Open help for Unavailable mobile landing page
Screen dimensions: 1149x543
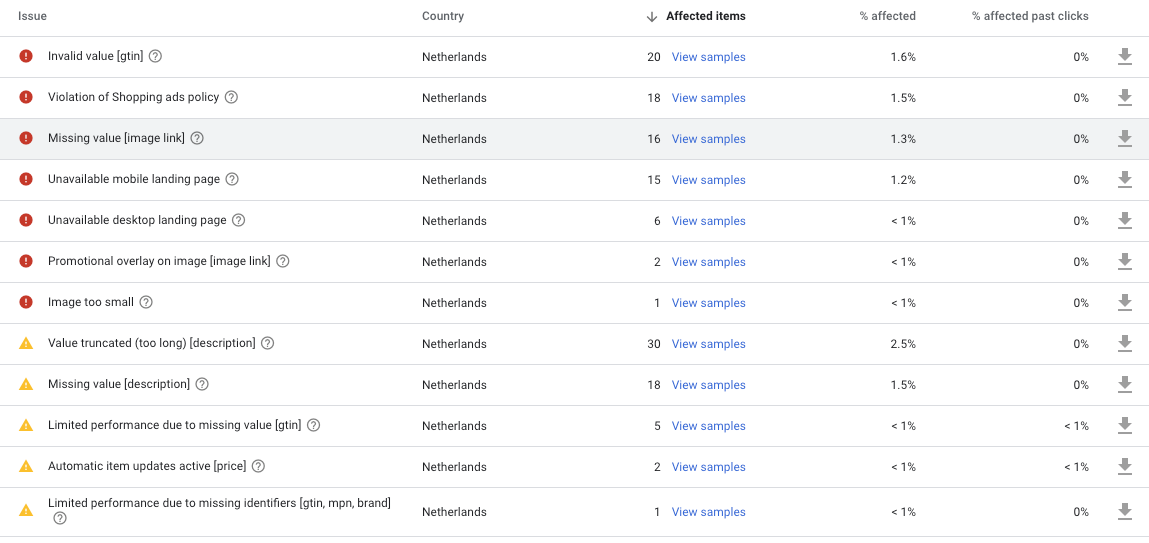point(232,179)
